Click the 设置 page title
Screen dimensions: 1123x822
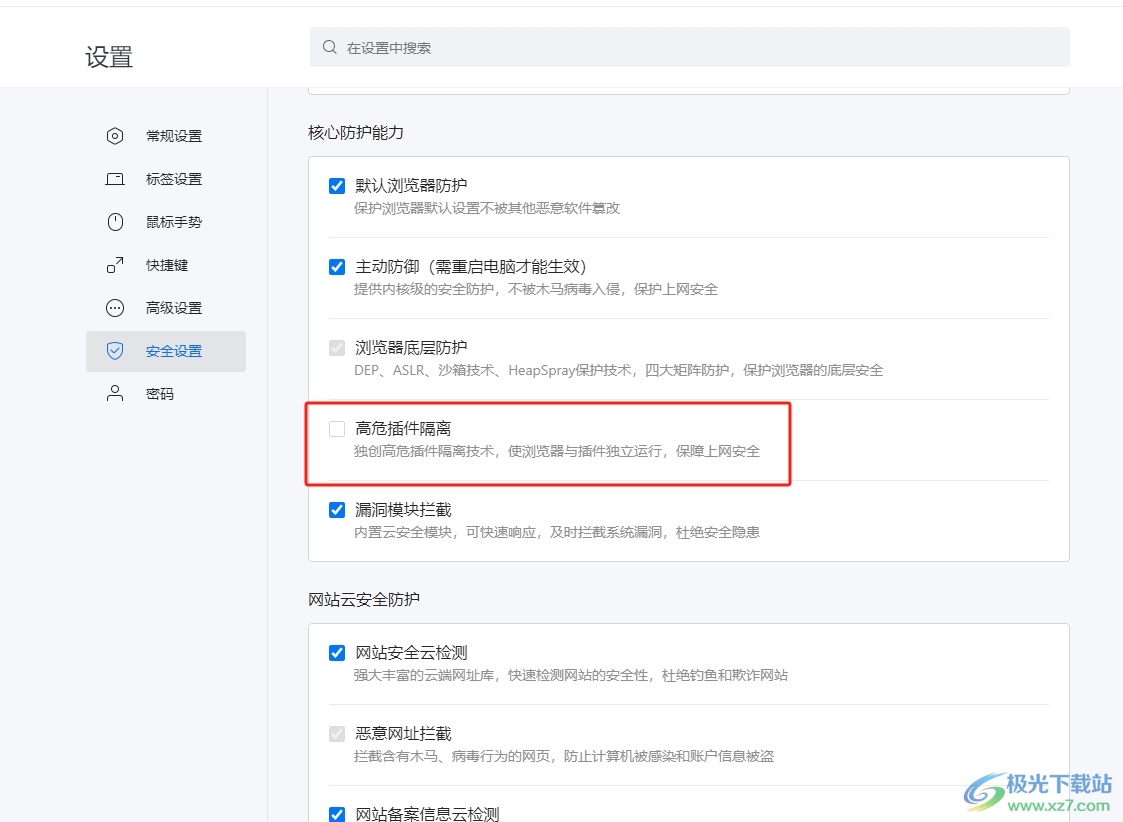point(109,57)
